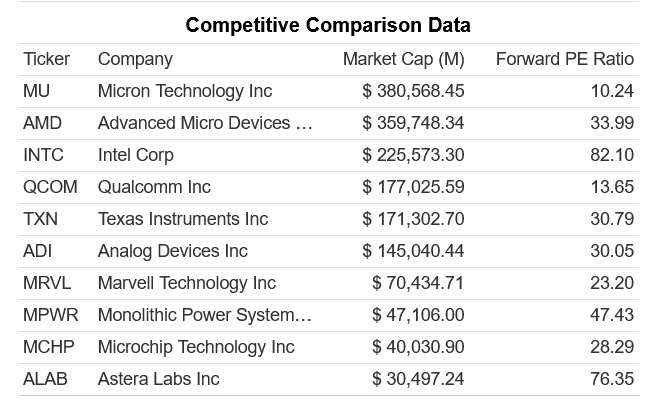Select the ADI ticker

point(37,251)
